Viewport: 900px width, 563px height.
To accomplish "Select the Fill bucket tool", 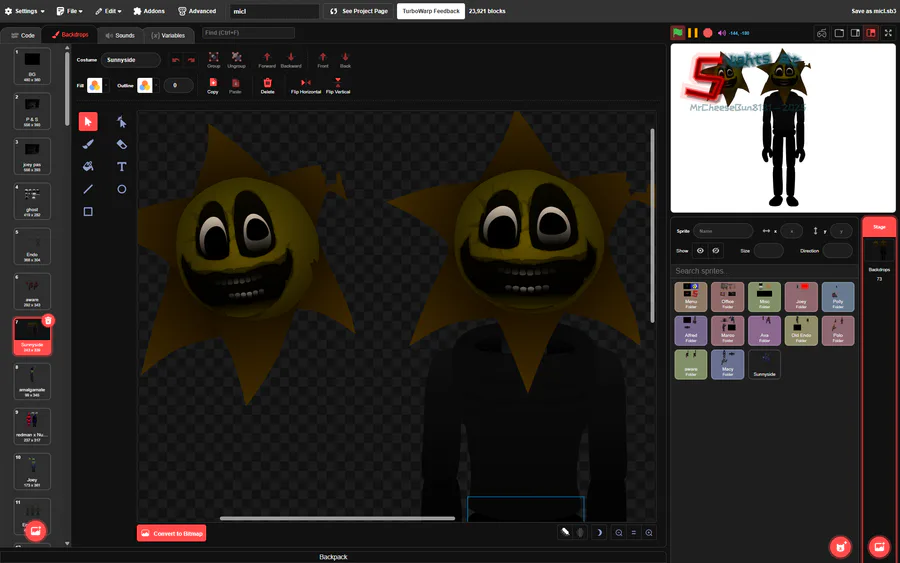I will [x=88, y=166].
